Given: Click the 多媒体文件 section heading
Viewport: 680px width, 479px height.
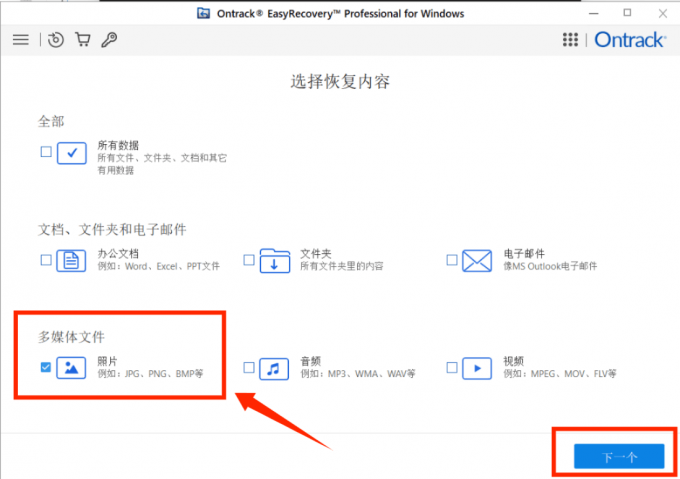Looking at the screenshot, I should [x=72, y=337].
